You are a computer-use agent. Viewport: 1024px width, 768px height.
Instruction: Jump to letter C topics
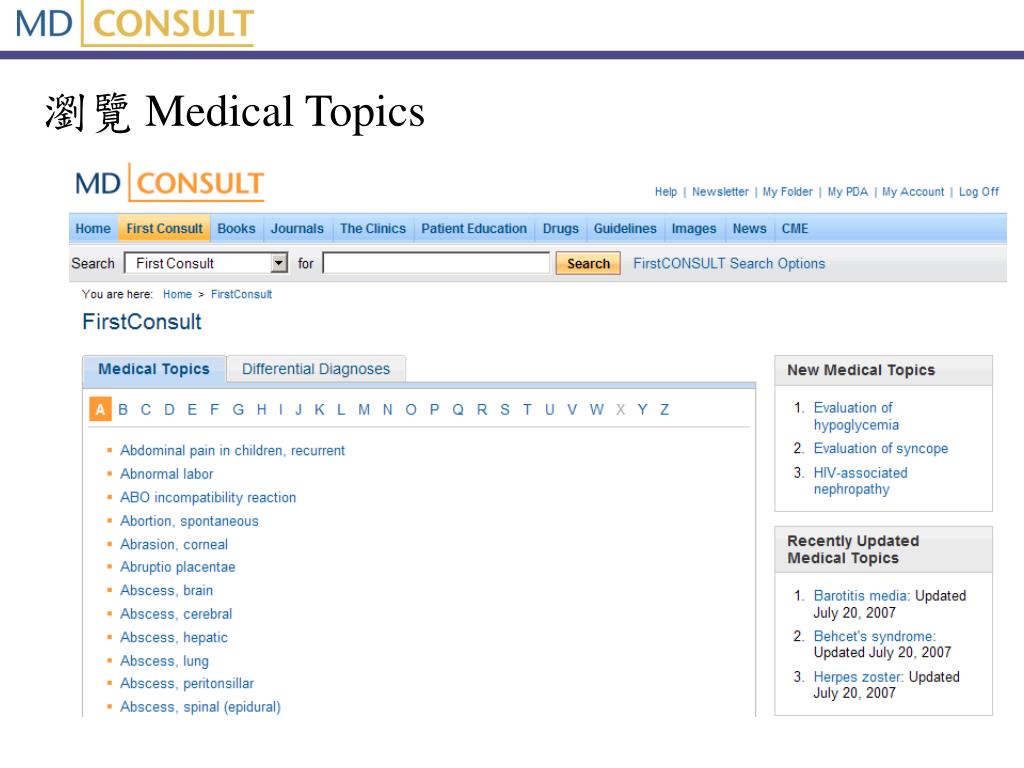tap(146, 409)
